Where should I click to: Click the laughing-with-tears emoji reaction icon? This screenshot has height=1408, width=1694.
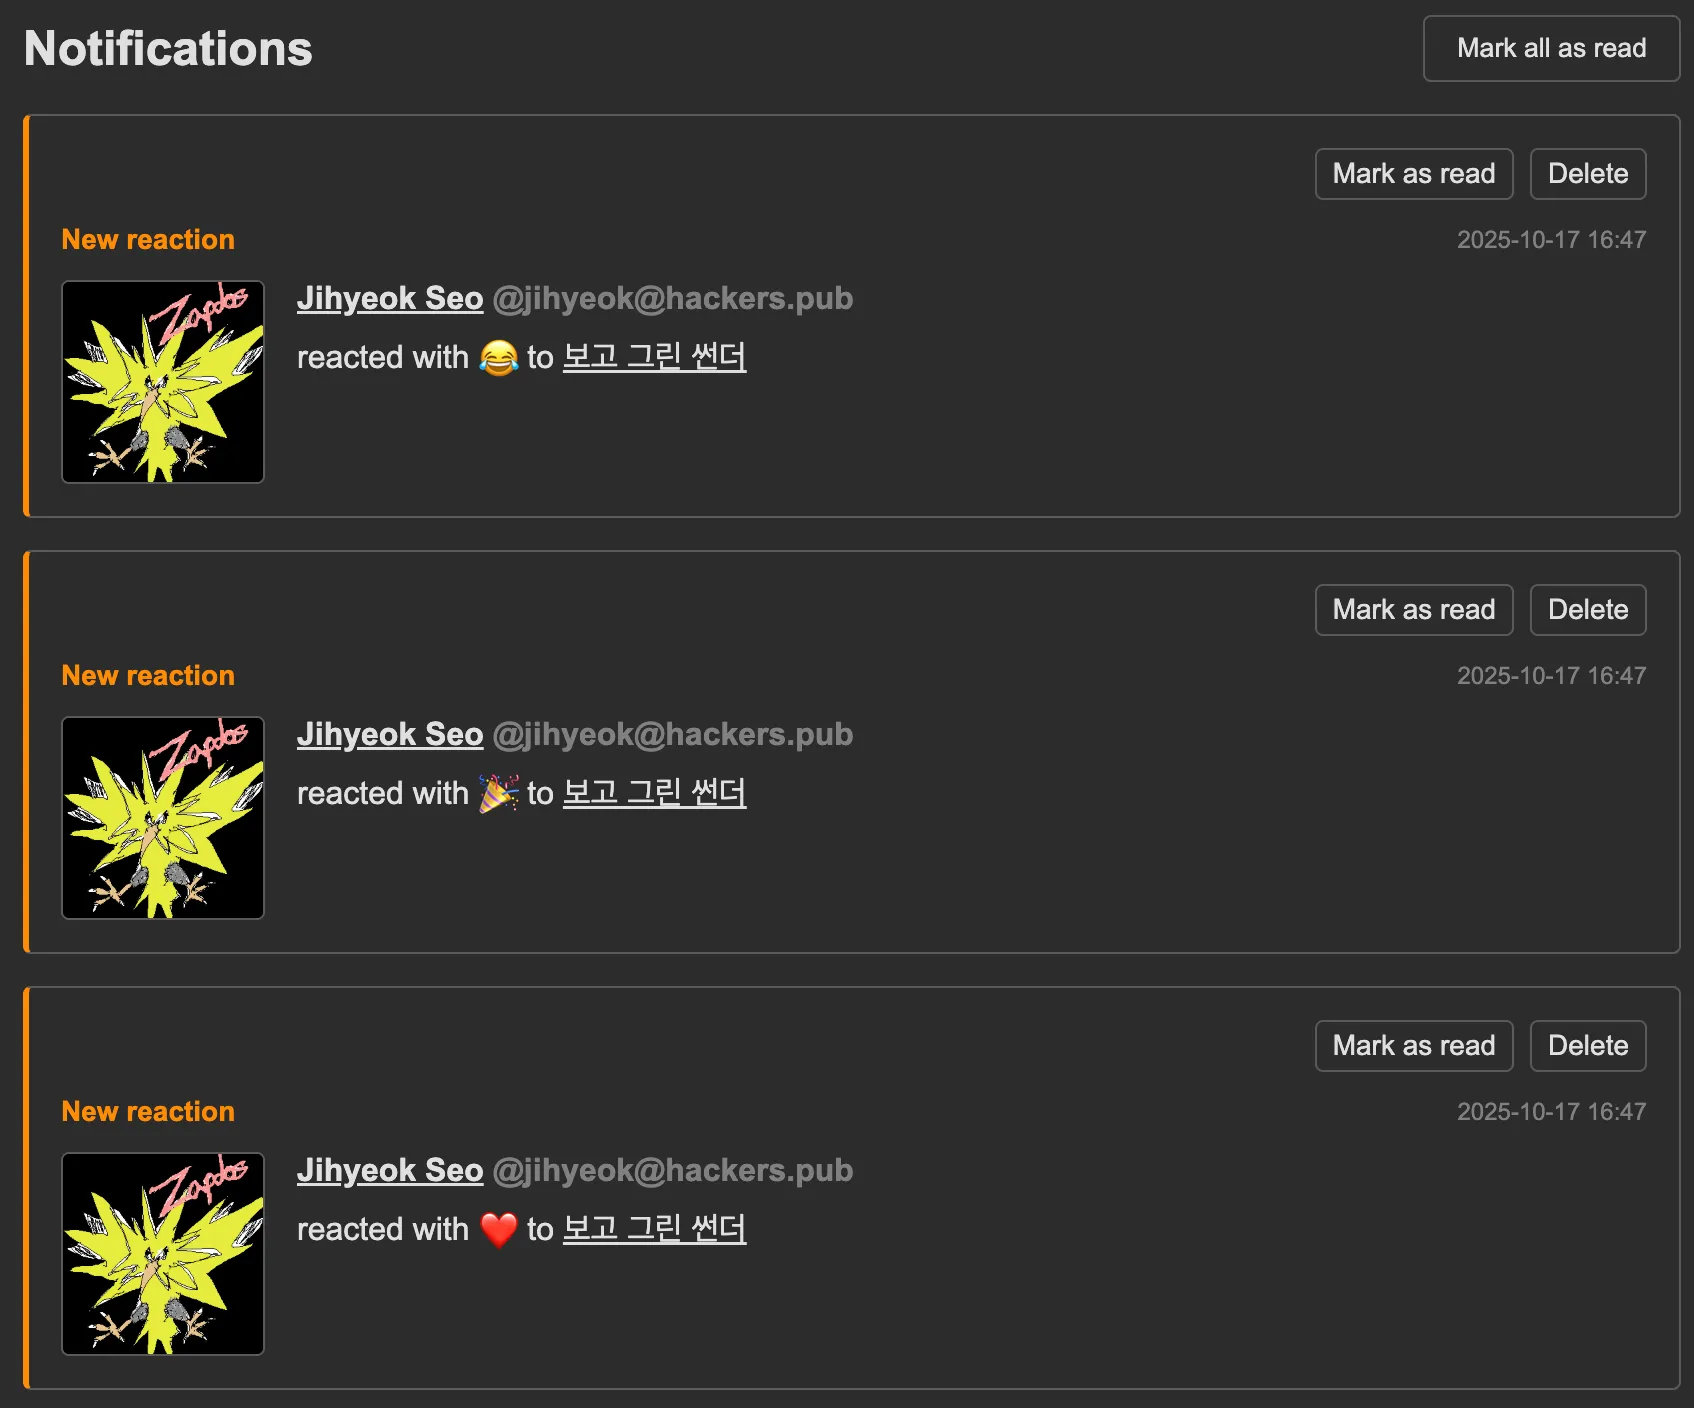[498, 357]
